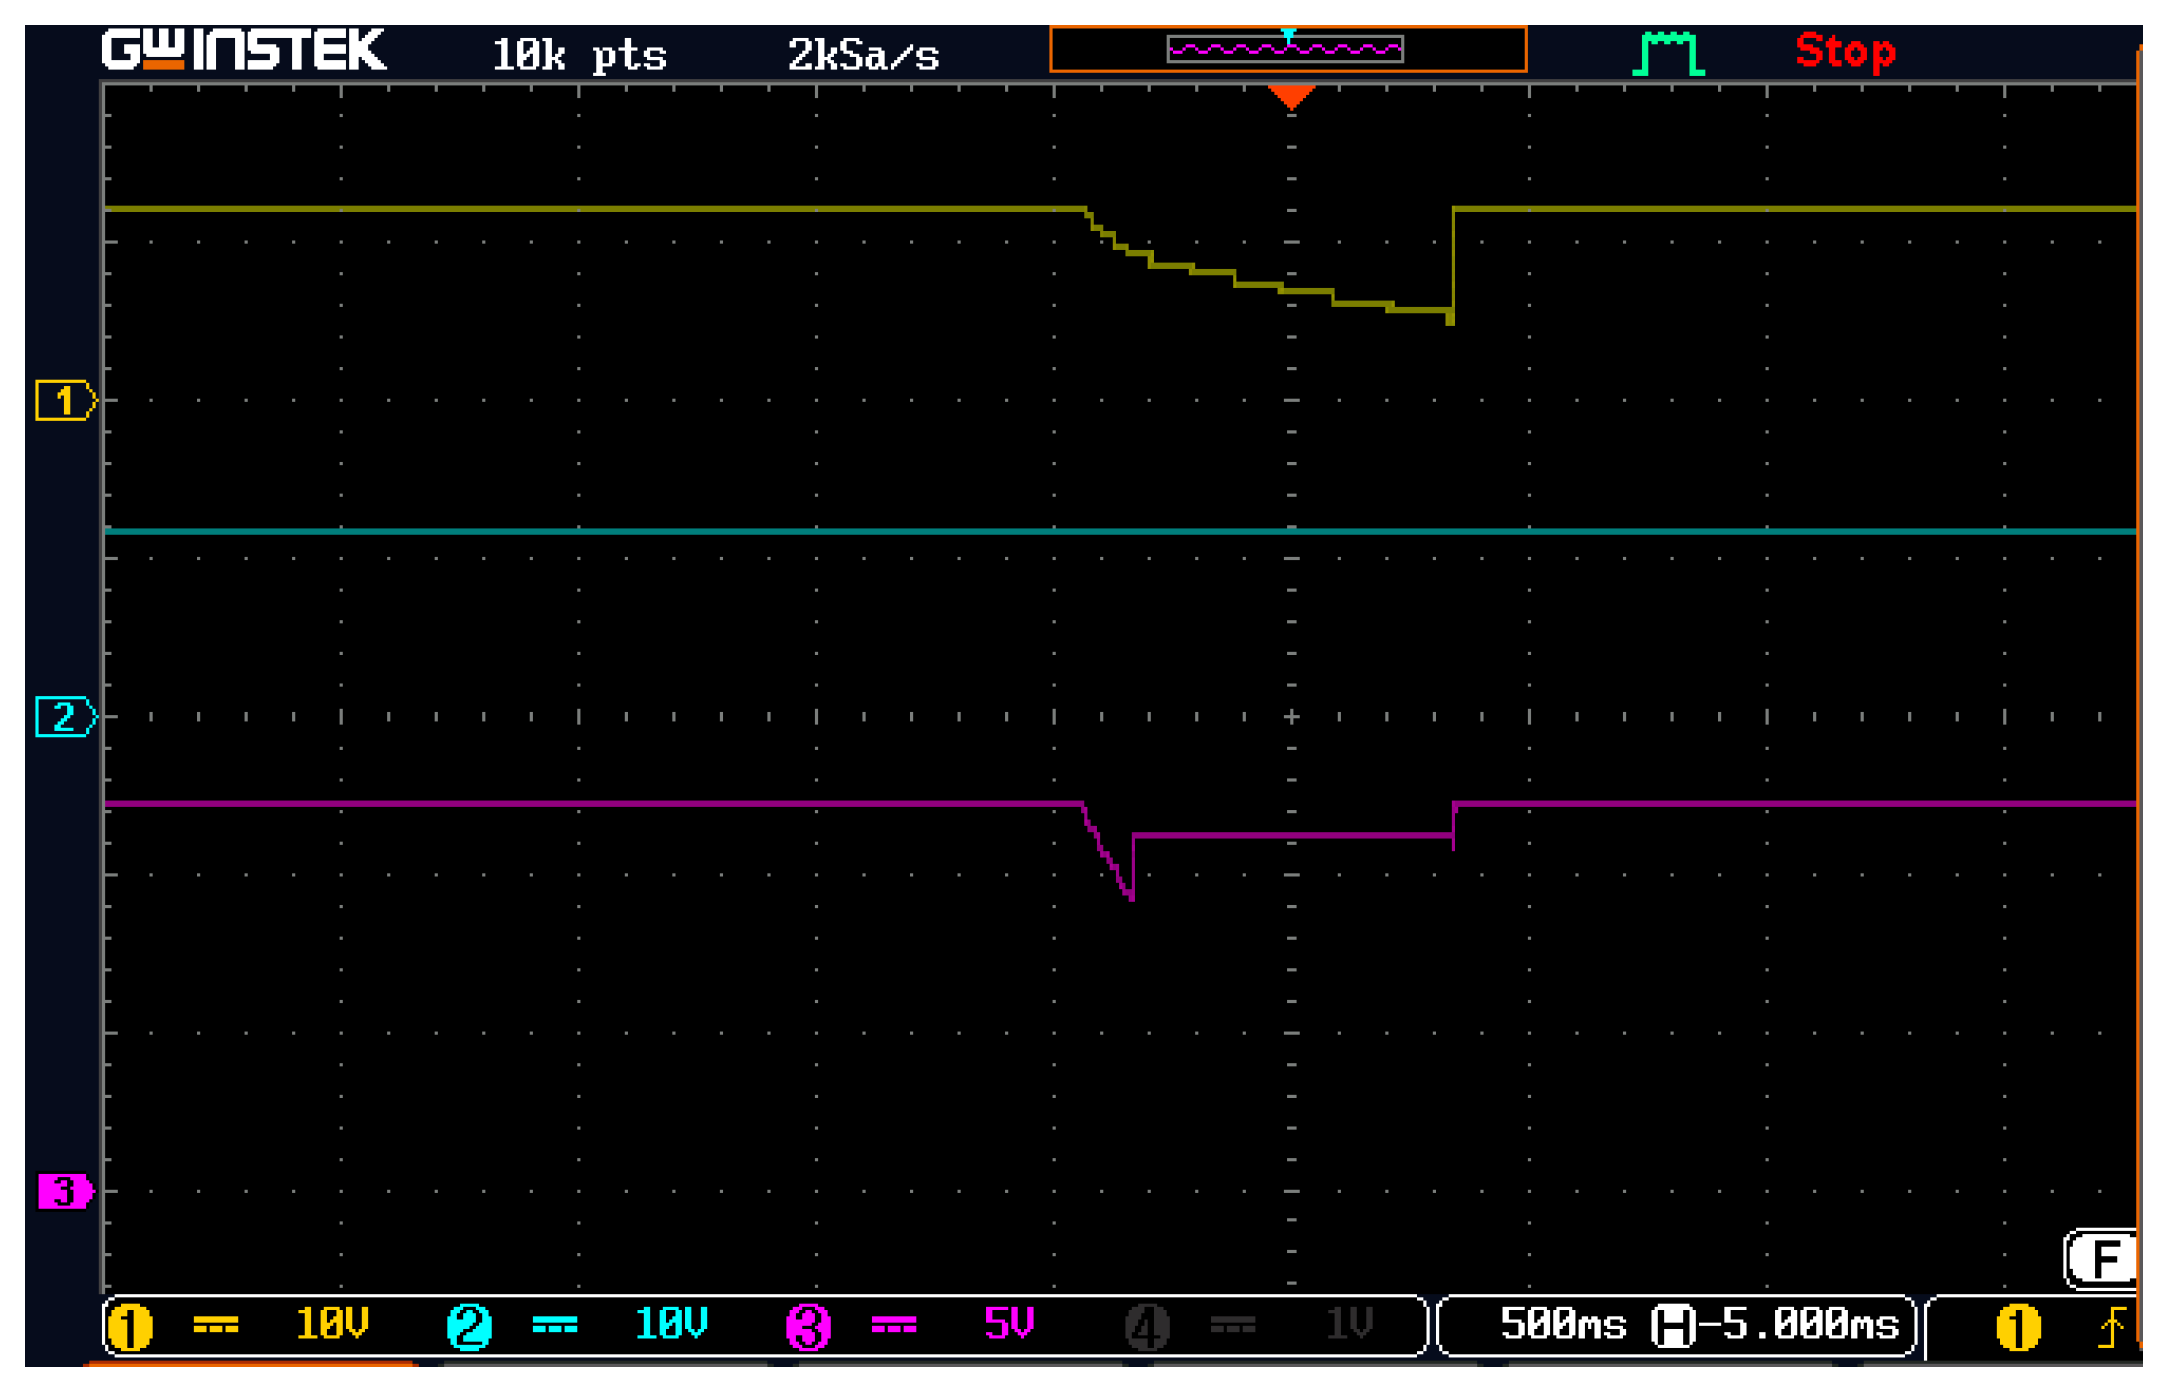Image resolution: width=2171 pixels, height=1394 pixels.
Task: Click the channel 1 ground level marker
Action: [x=65, y=401]
